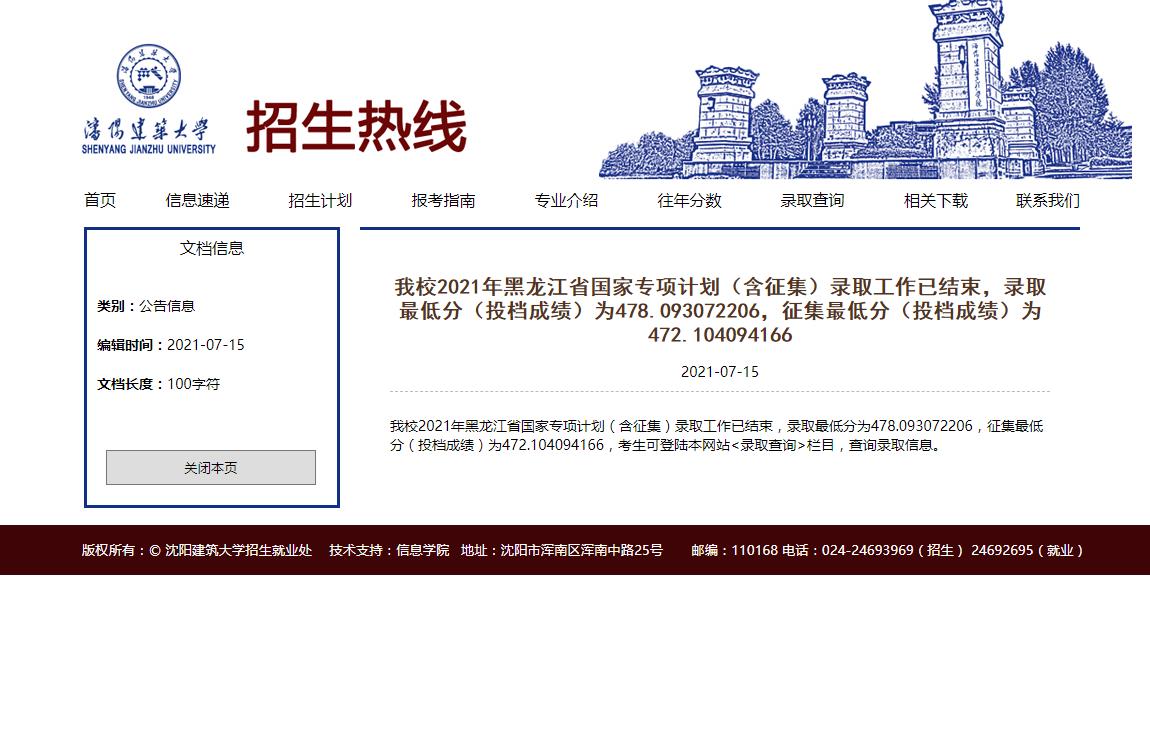Click the 文档长度：100字符 line

[x=158, y=383]
